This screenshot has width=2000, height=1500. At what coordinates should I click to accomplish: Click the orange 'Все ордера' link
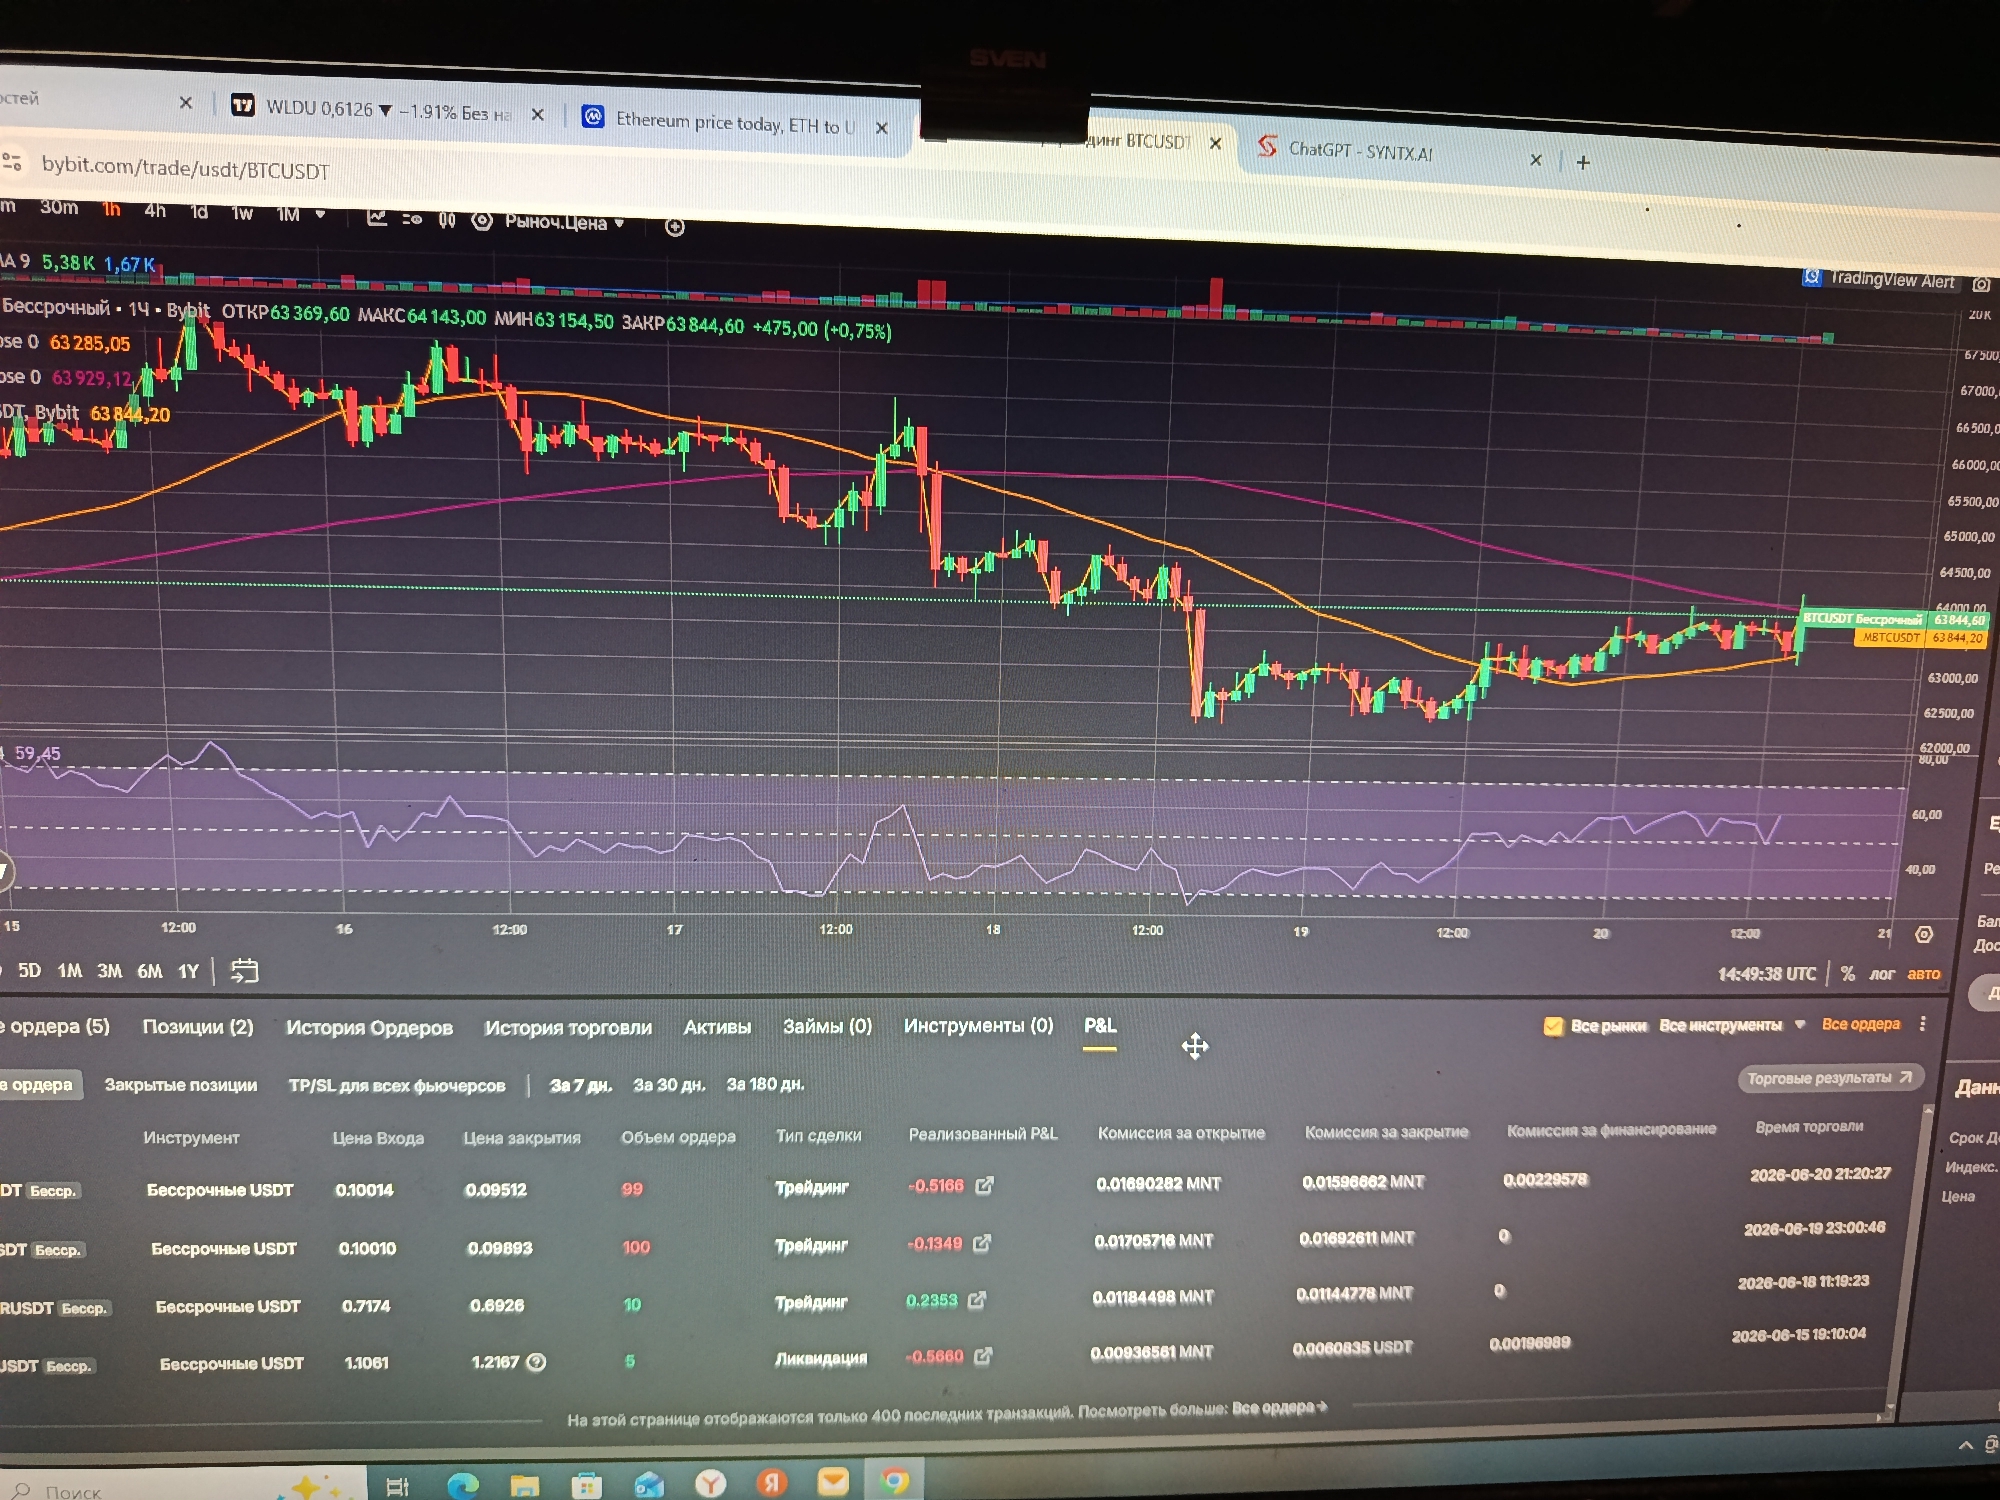[x=1861, y=1024]
